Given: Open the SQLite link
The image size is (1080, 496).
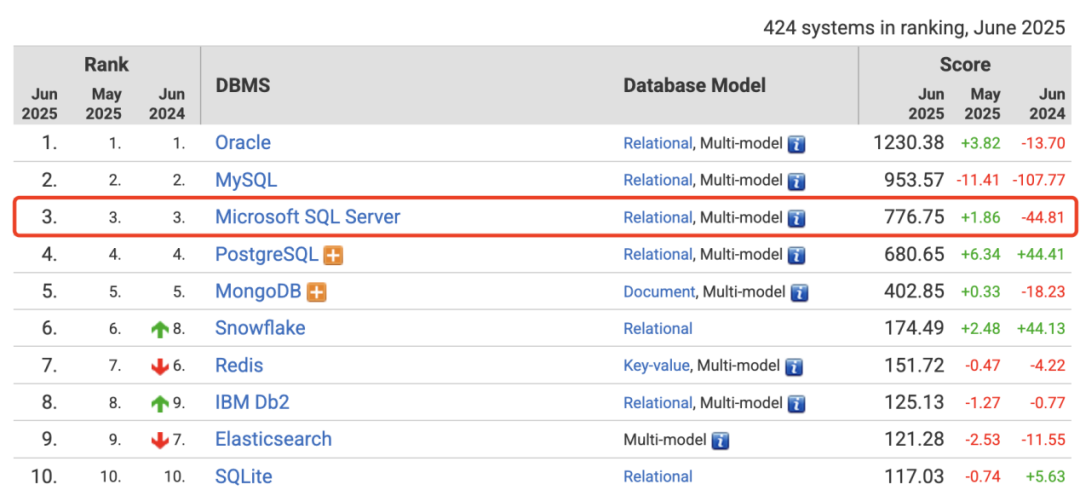Looking at the screenshot, I should [x=243, y=476].
